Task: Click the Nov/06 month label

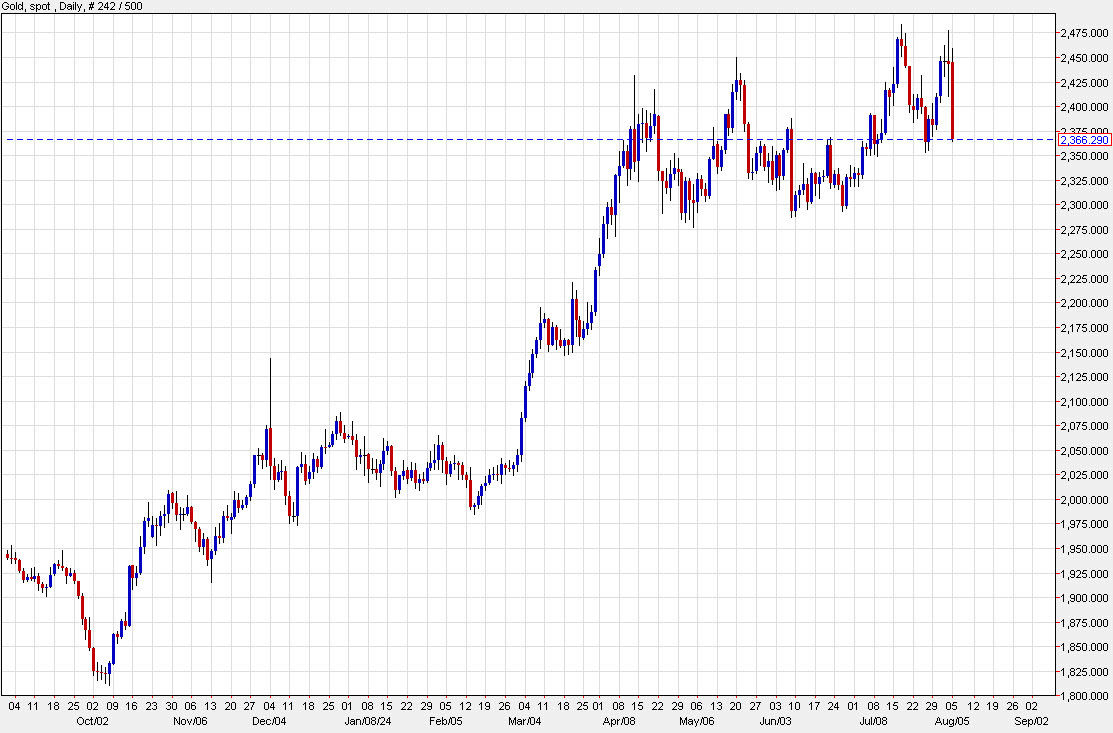Action: [190, 721]
